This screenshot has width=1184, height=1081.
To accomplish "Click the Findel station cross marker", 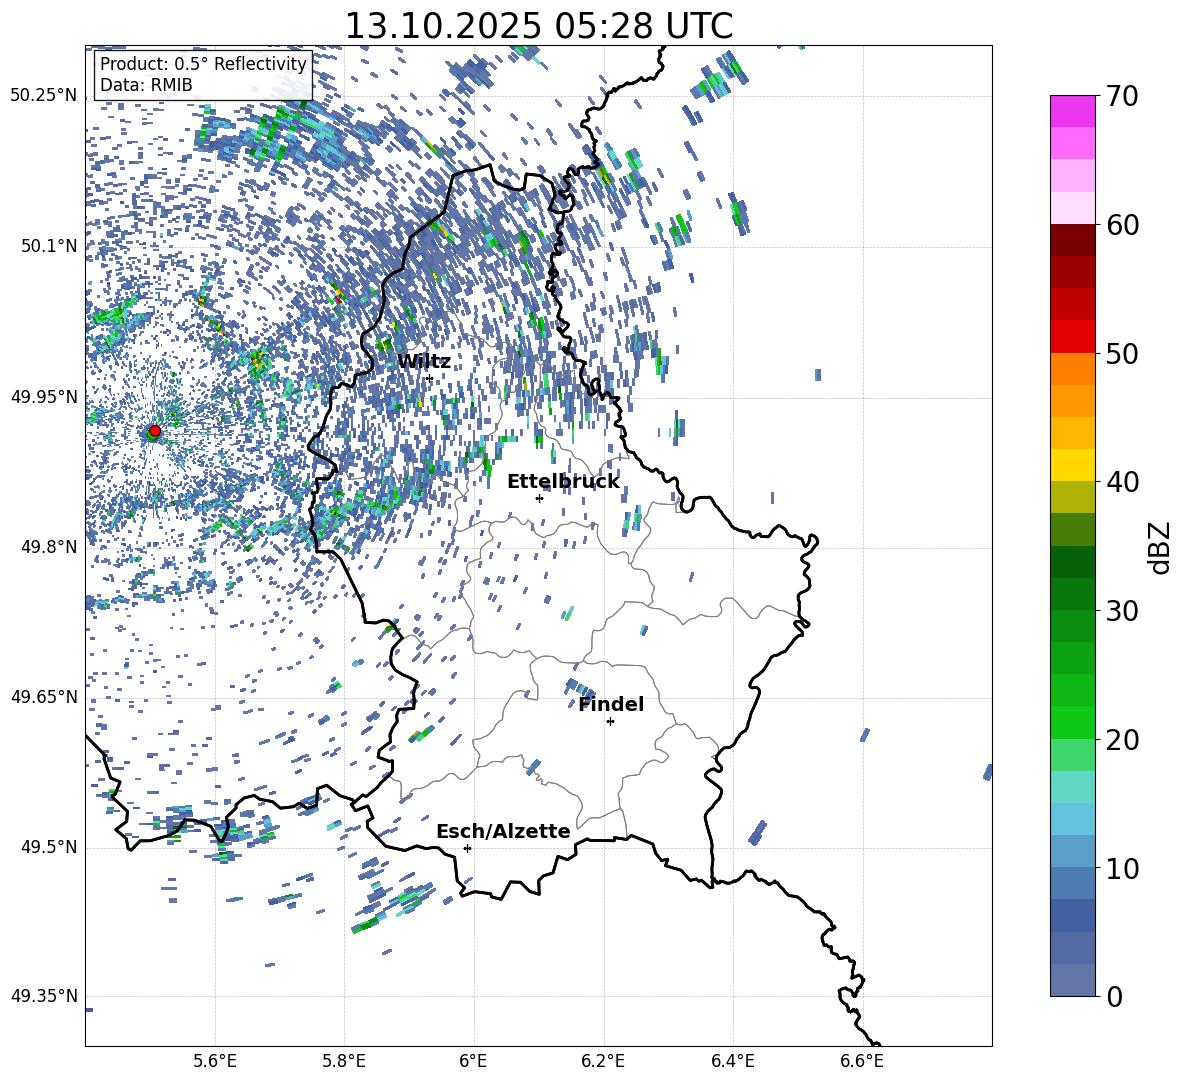I will (610, 722).
